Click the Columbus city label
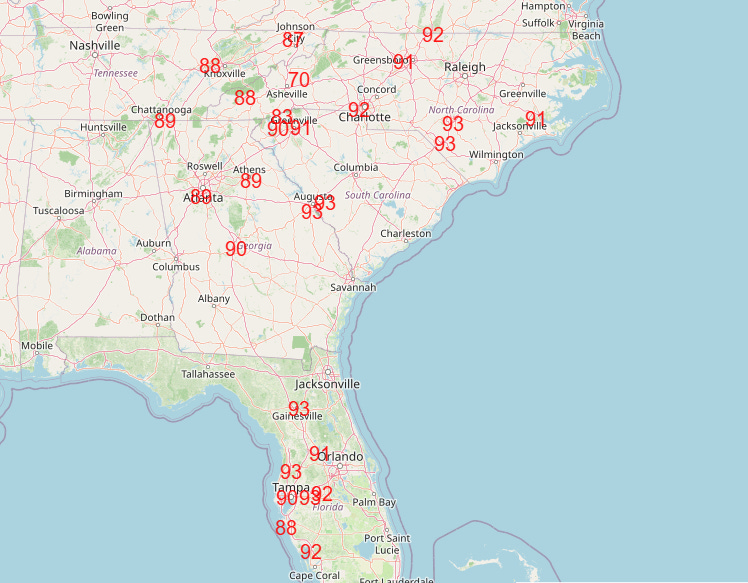 coord(176,267)
